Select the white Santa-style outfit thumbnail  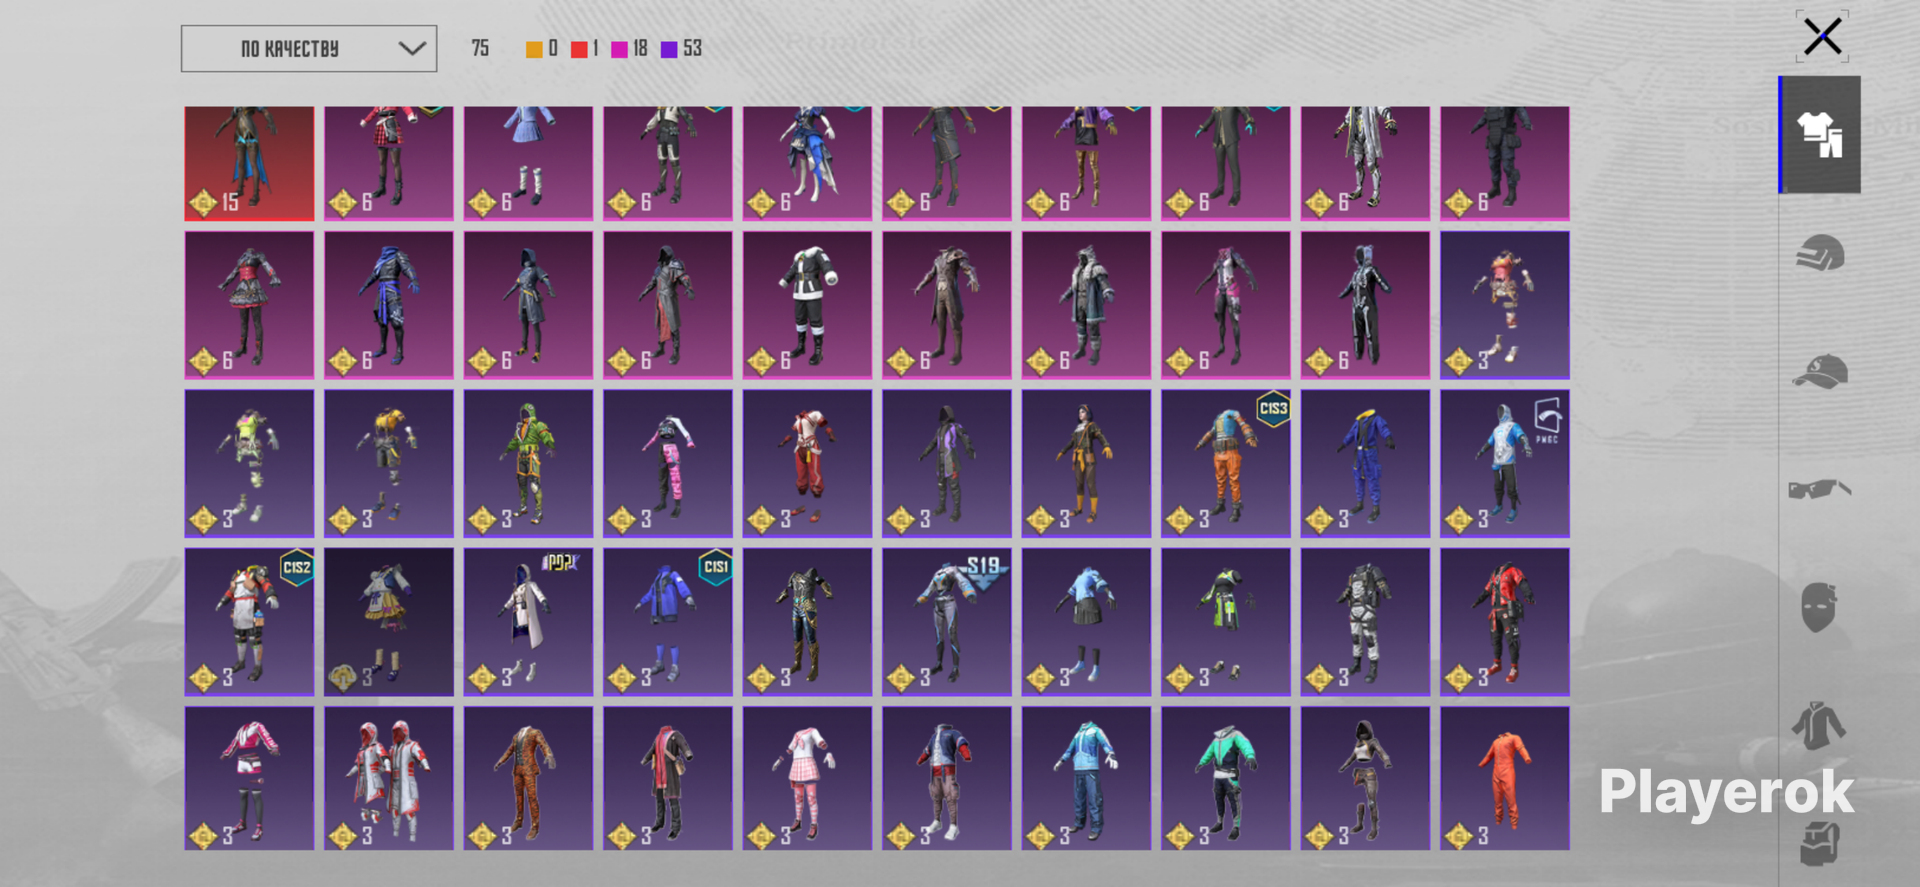coord(807,305)
